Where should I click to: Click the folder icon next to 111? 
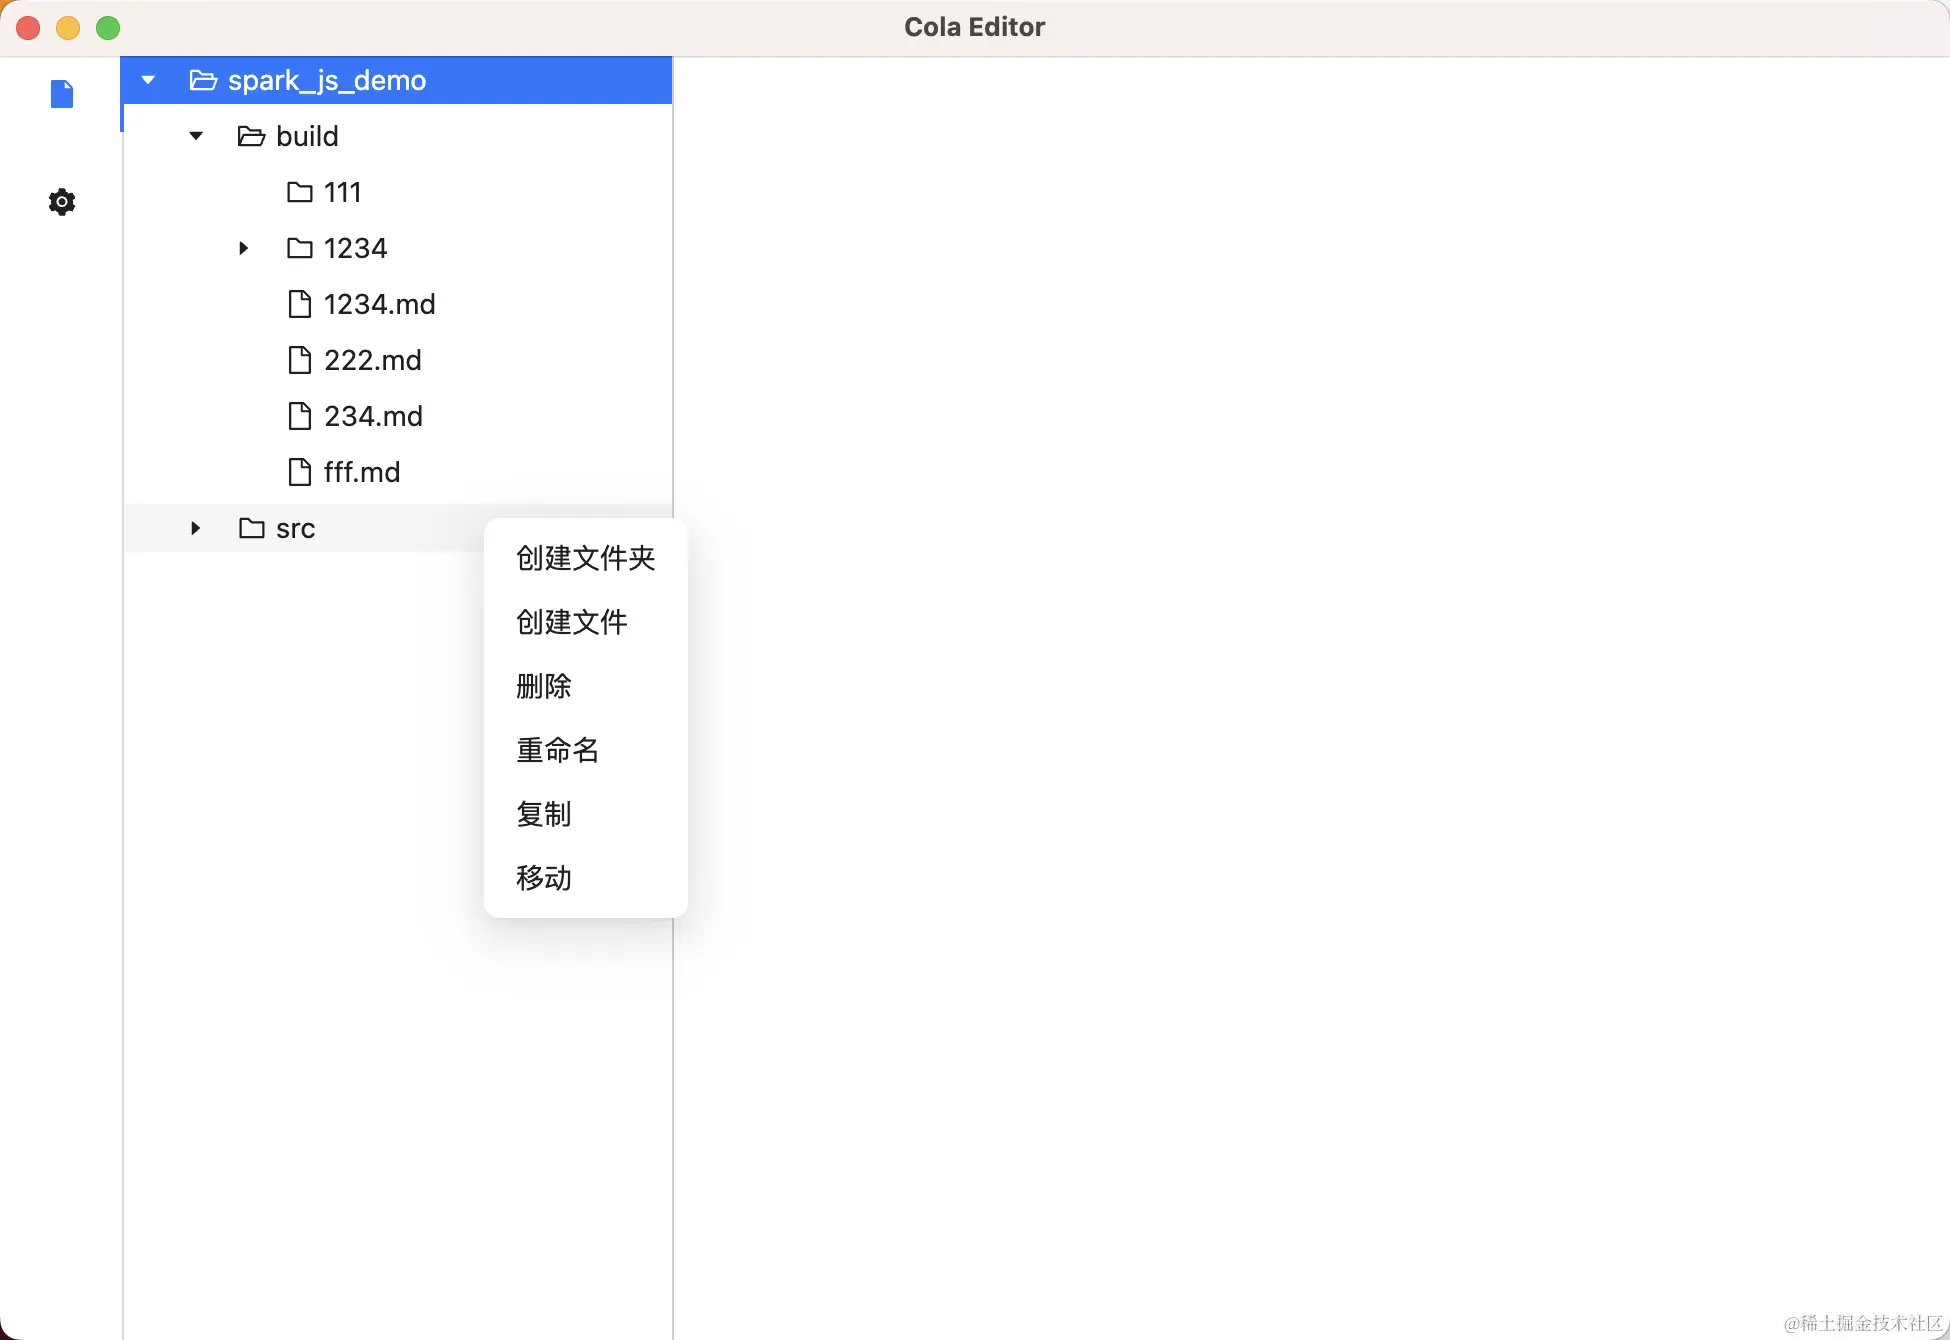[x=299, y=192]
